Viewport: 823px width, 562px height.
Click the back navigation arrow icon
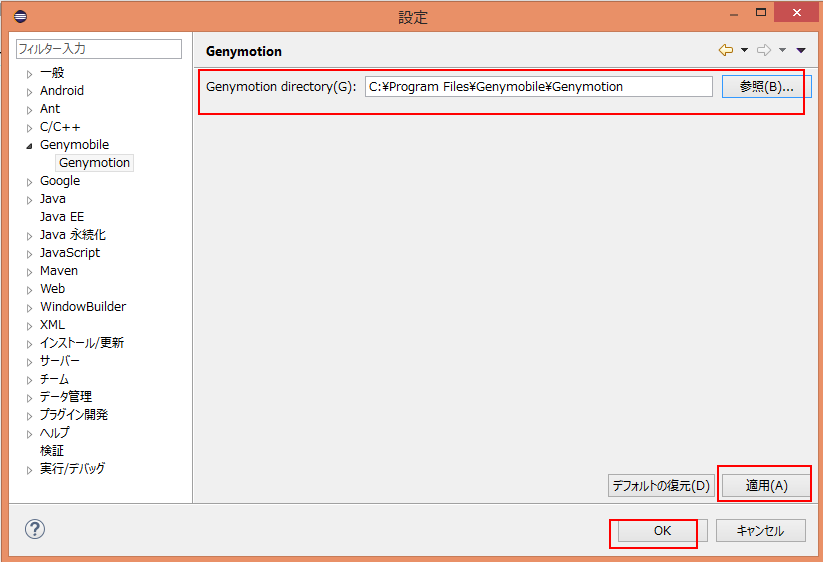(x=726, y=50)
